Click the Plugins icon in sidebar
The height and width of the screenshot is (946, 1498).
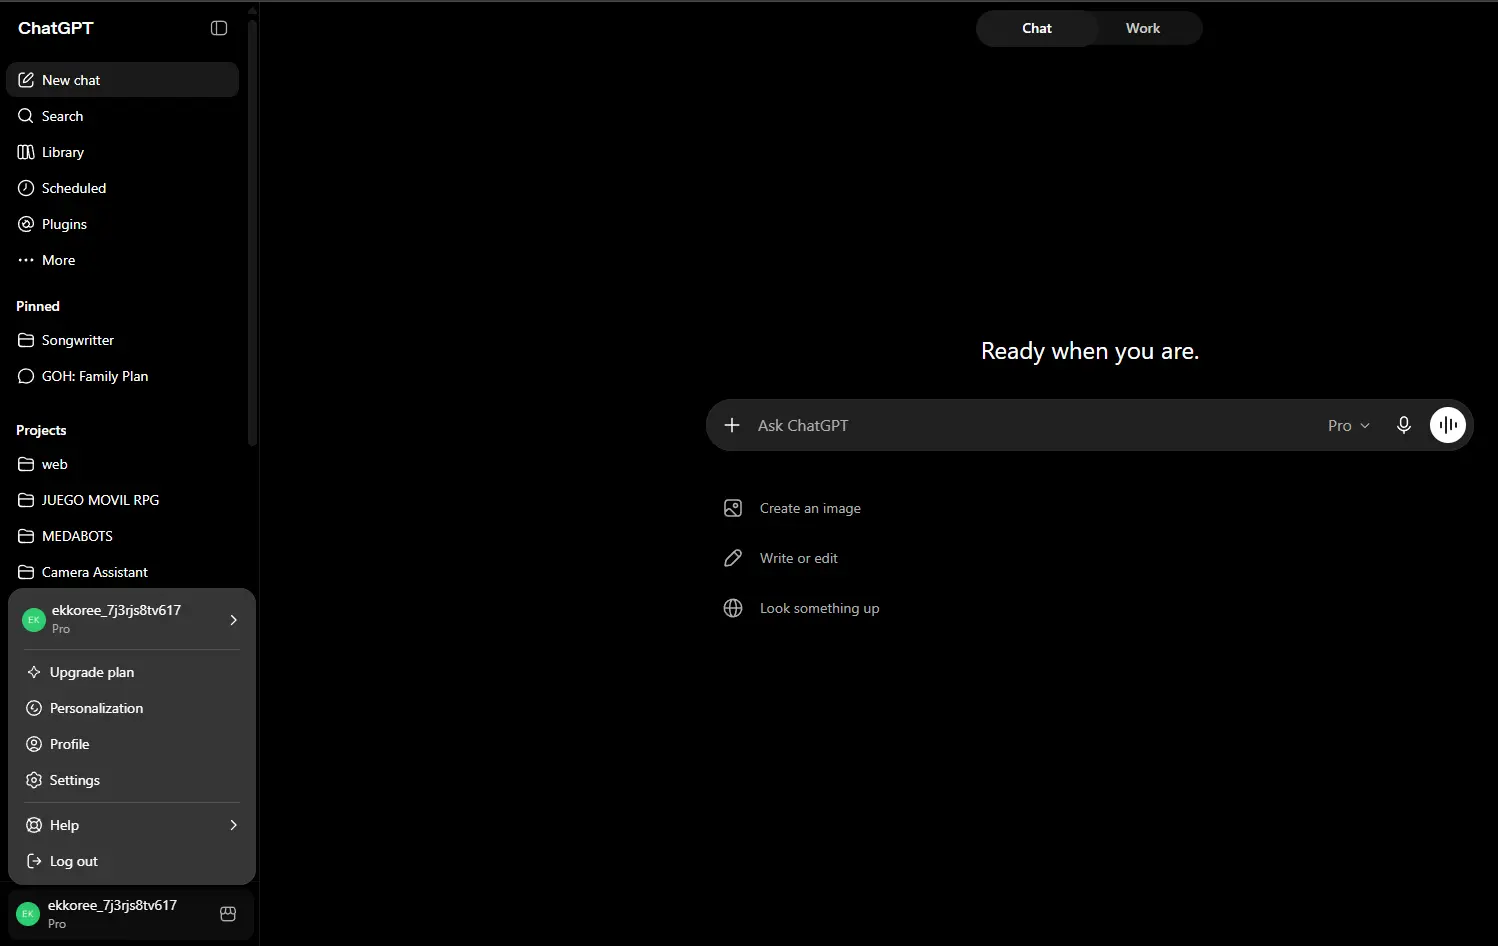(26, 224)
